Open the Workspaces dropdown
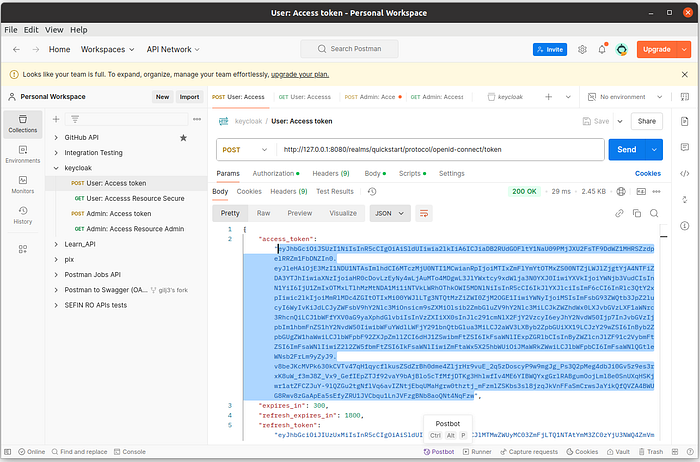This screenshot has width=700, height=462. coord(107,49)
